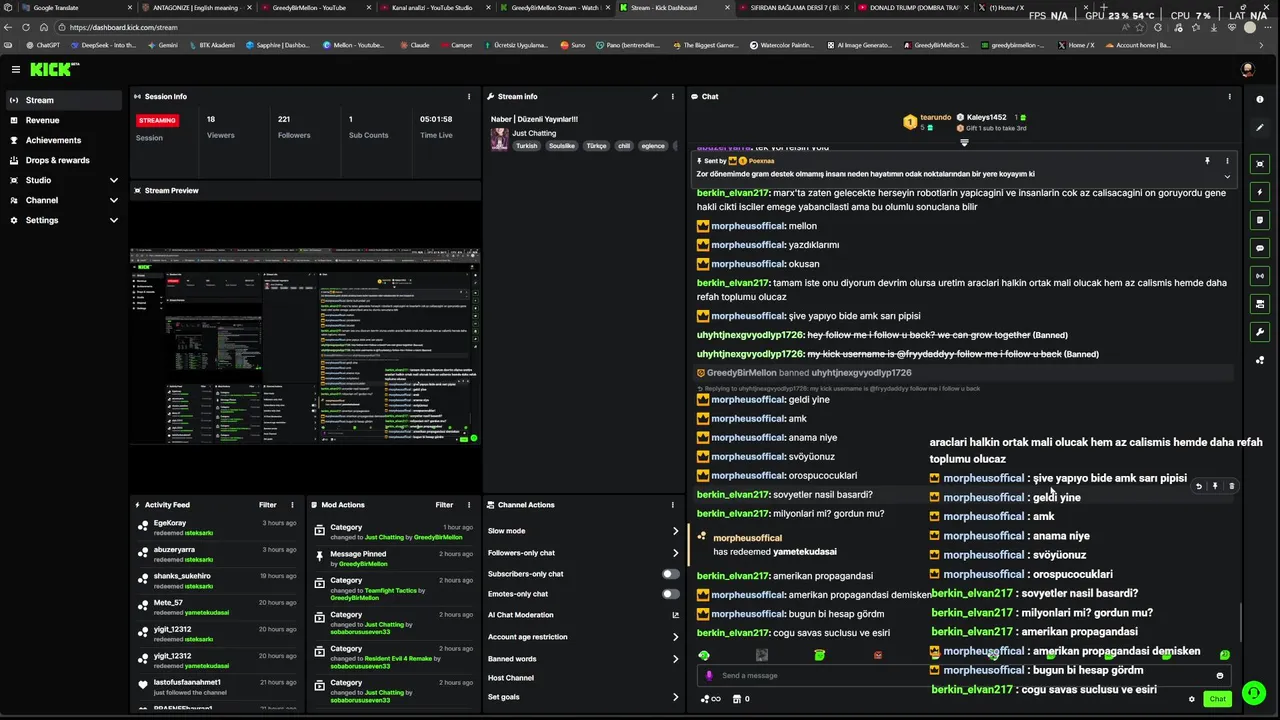Click the stream preview video
Image resolution: width=1280 pixels, height=720 pixels.
(305, 345)
